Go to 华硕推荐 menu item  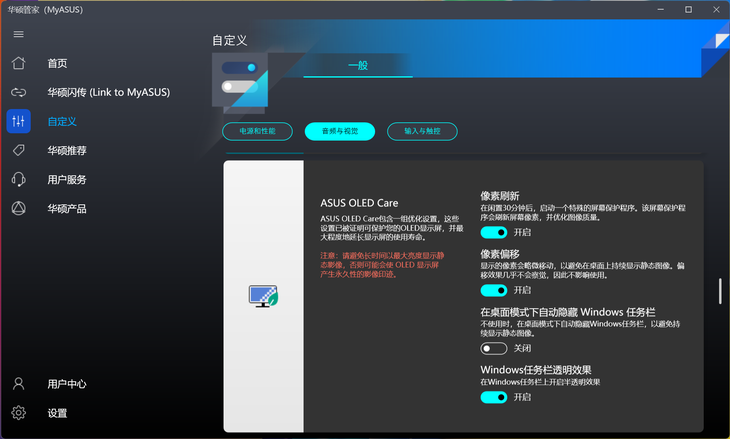tap(67, 150)
